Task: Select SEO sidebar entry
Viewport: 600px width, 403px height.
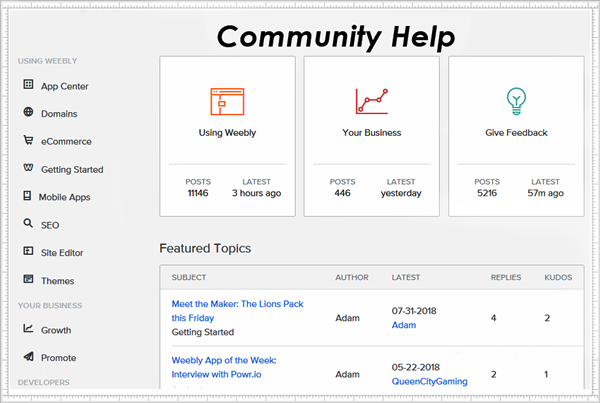Action: (x=50, y=225)
